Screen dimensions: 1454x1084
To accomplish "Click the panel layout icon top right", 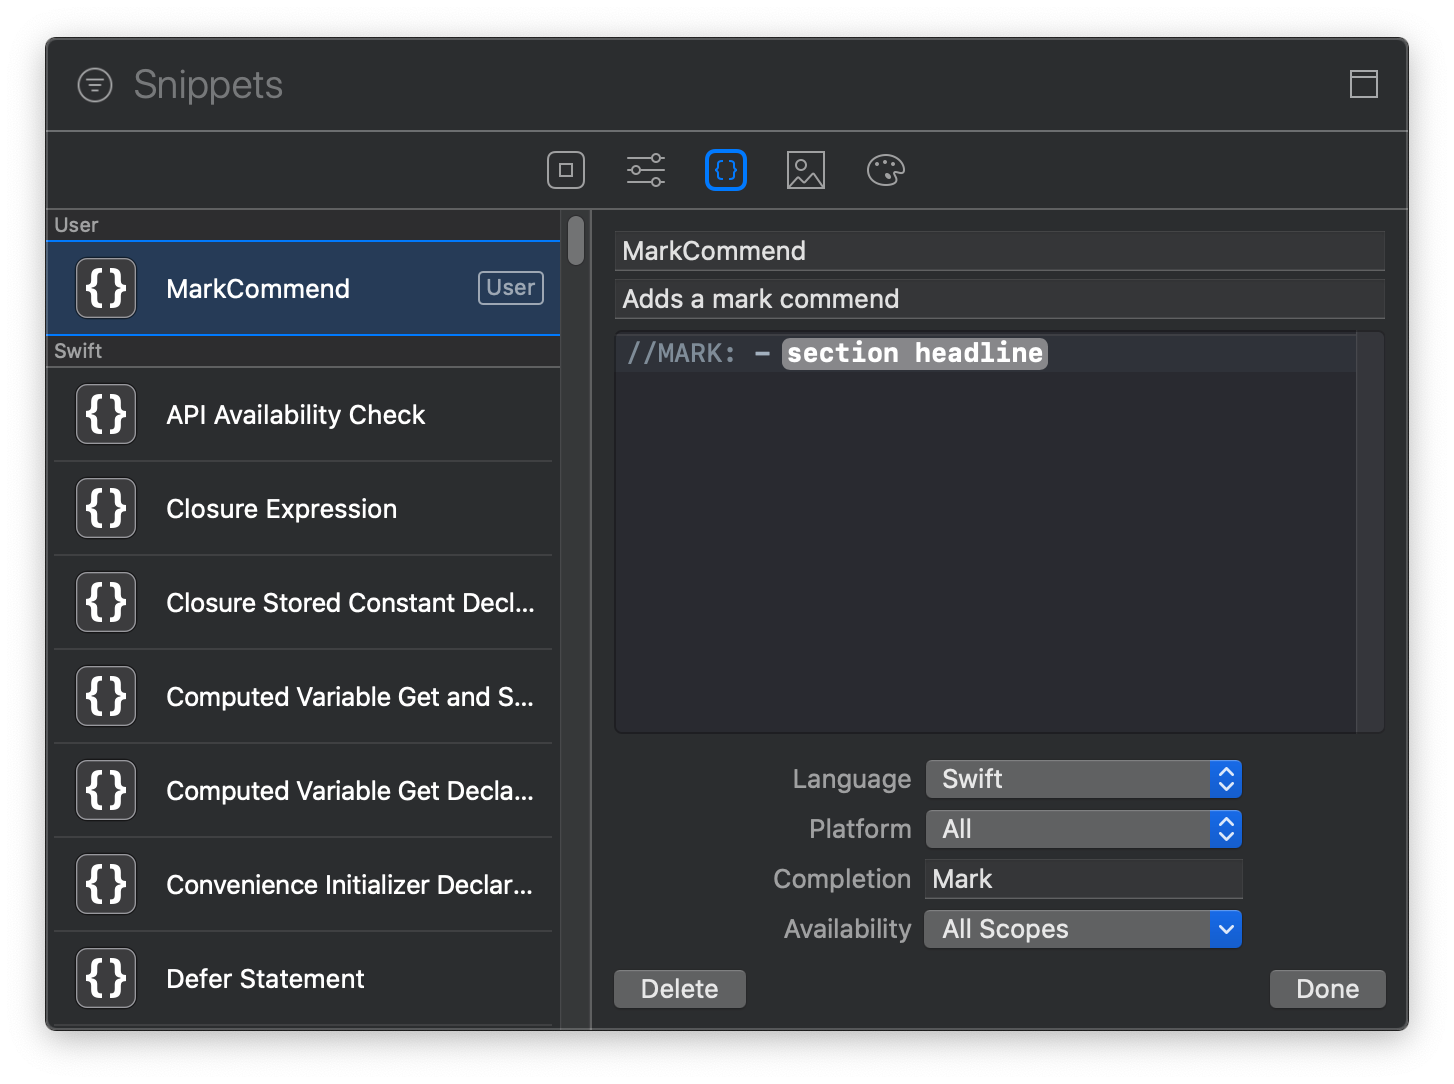I will (x=1363, y=84).
